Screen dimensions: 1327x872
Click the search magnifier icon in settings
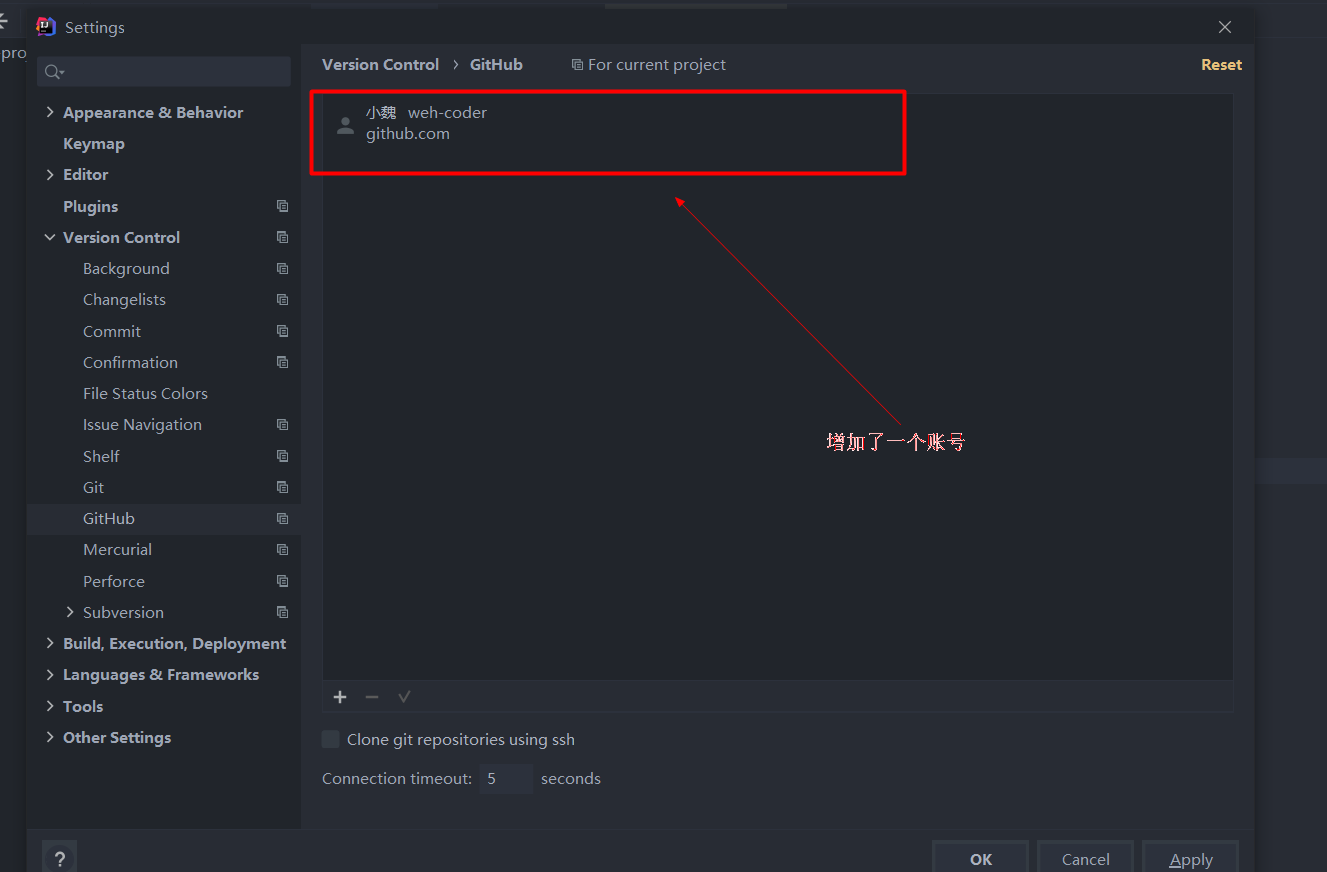(54, 72)
